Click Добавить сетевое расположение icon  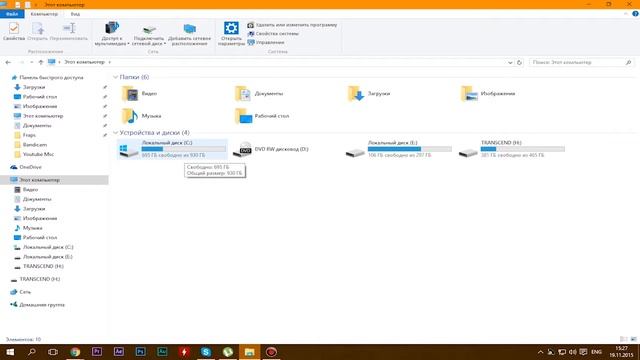[x=189, y=29]
